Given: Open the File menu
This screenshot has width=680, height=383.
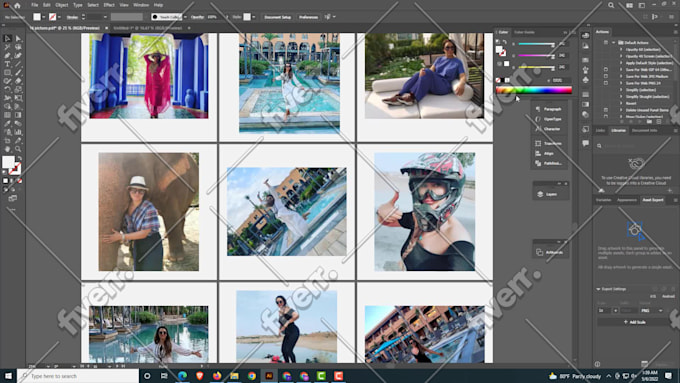Looking at the screenshot, I should (34, 5).
